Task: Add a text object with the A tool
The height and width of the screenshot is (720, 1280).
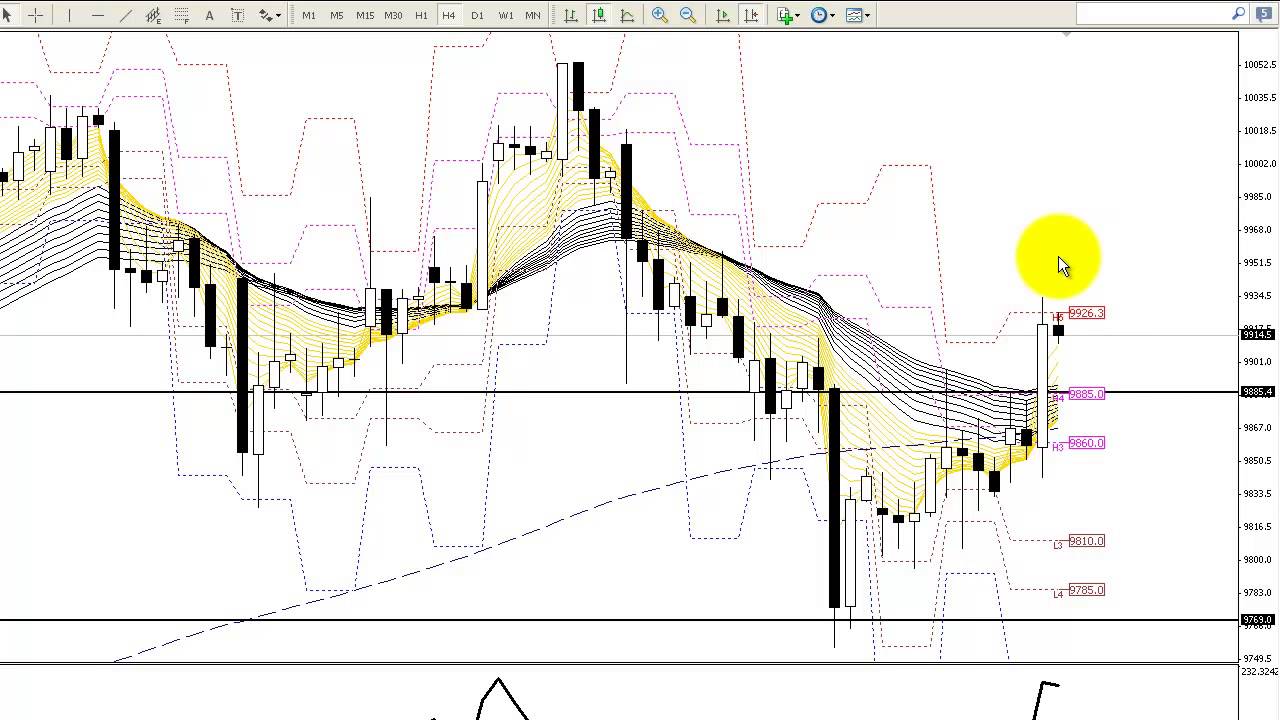Action: tap(209, 15)
